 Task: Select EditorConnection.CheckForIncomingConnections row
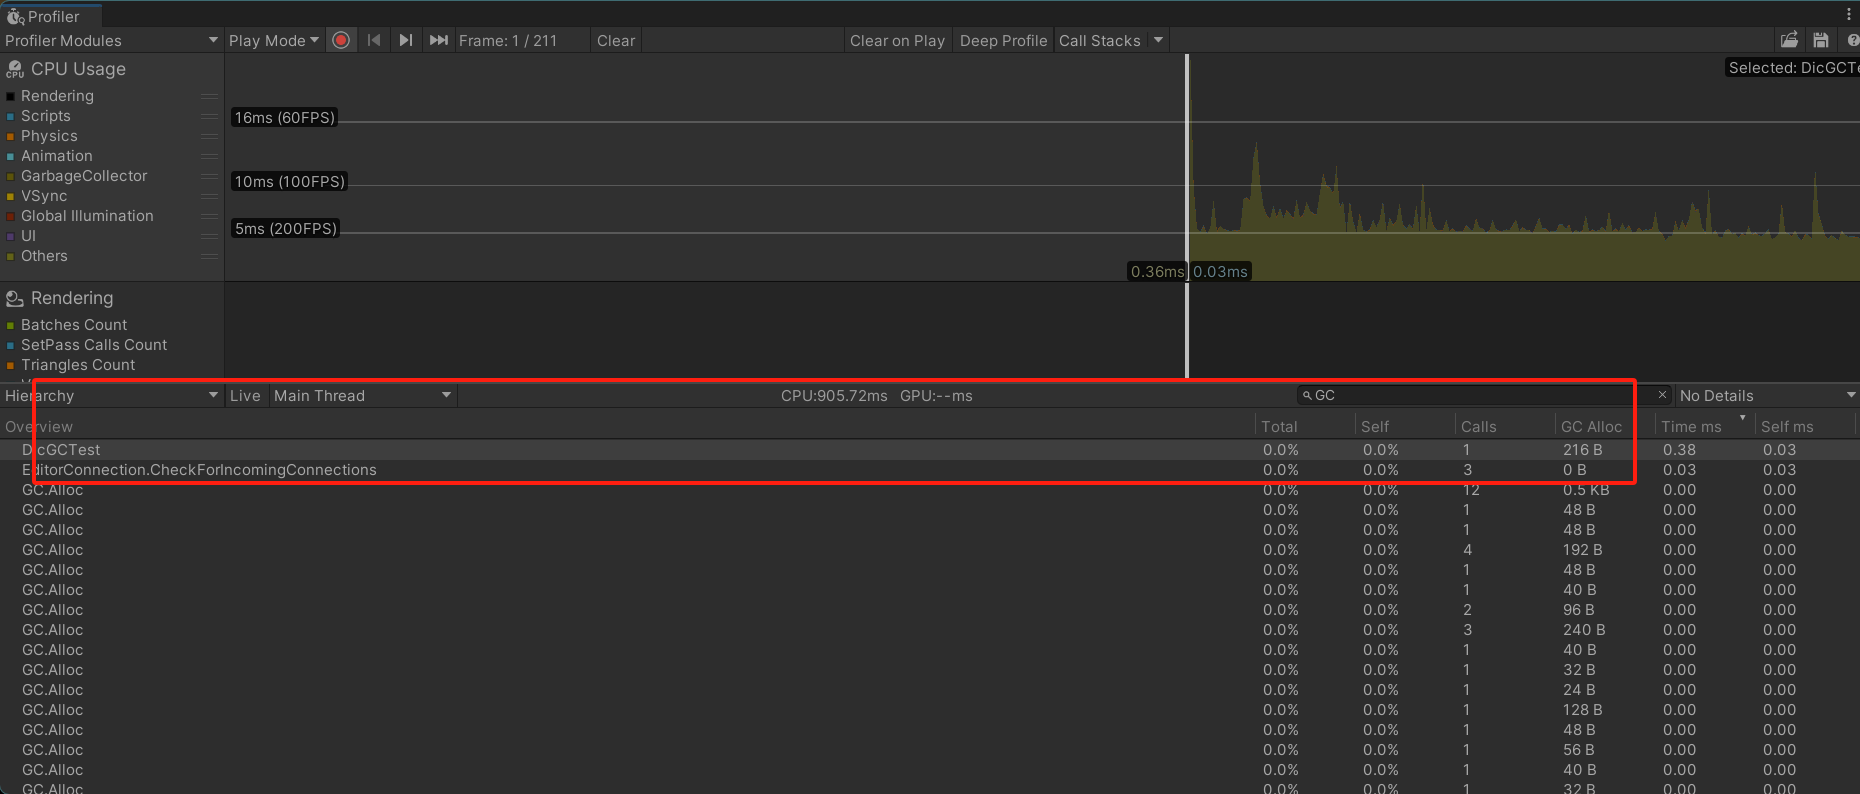930,470
